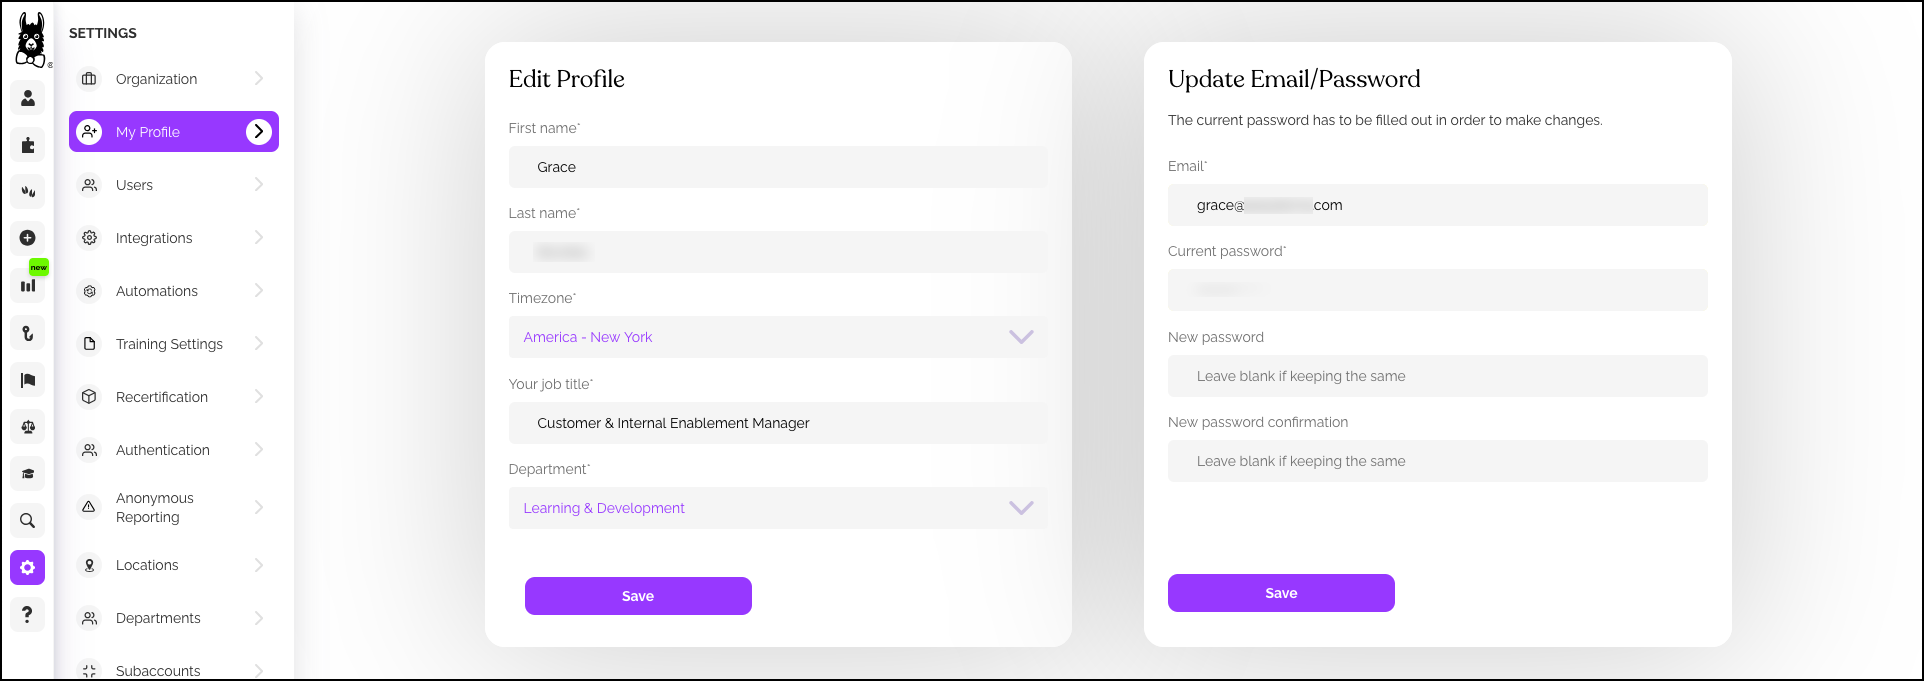Open the Timezone dropdown showing America - New York
Viewport: 1924px width, 681px height.
click(778, 337)
